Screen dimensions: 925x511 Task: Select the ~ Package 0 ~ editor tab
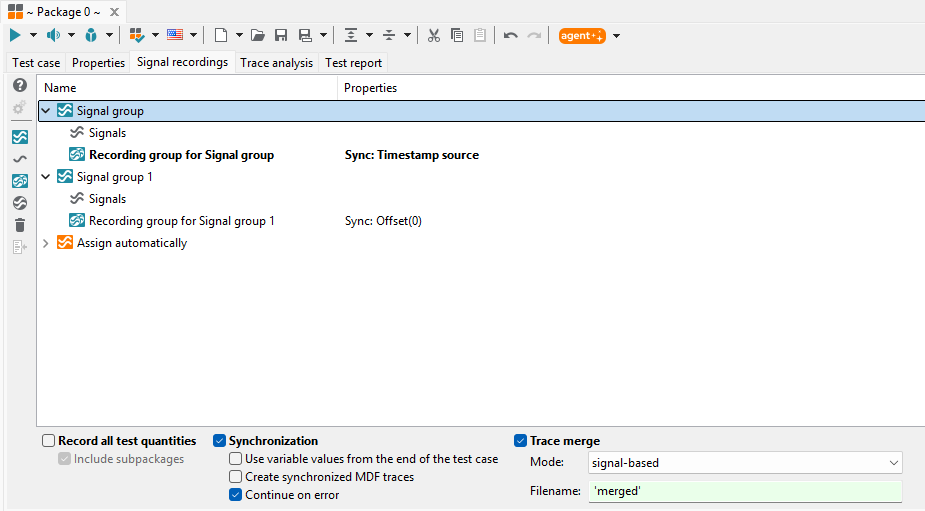point(63,12)
